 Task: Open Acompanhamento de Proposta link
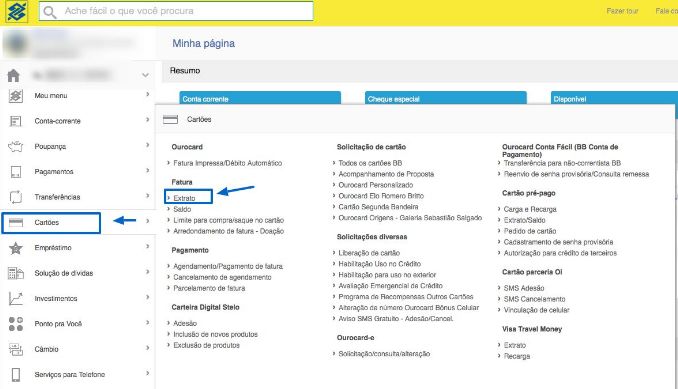386,174
